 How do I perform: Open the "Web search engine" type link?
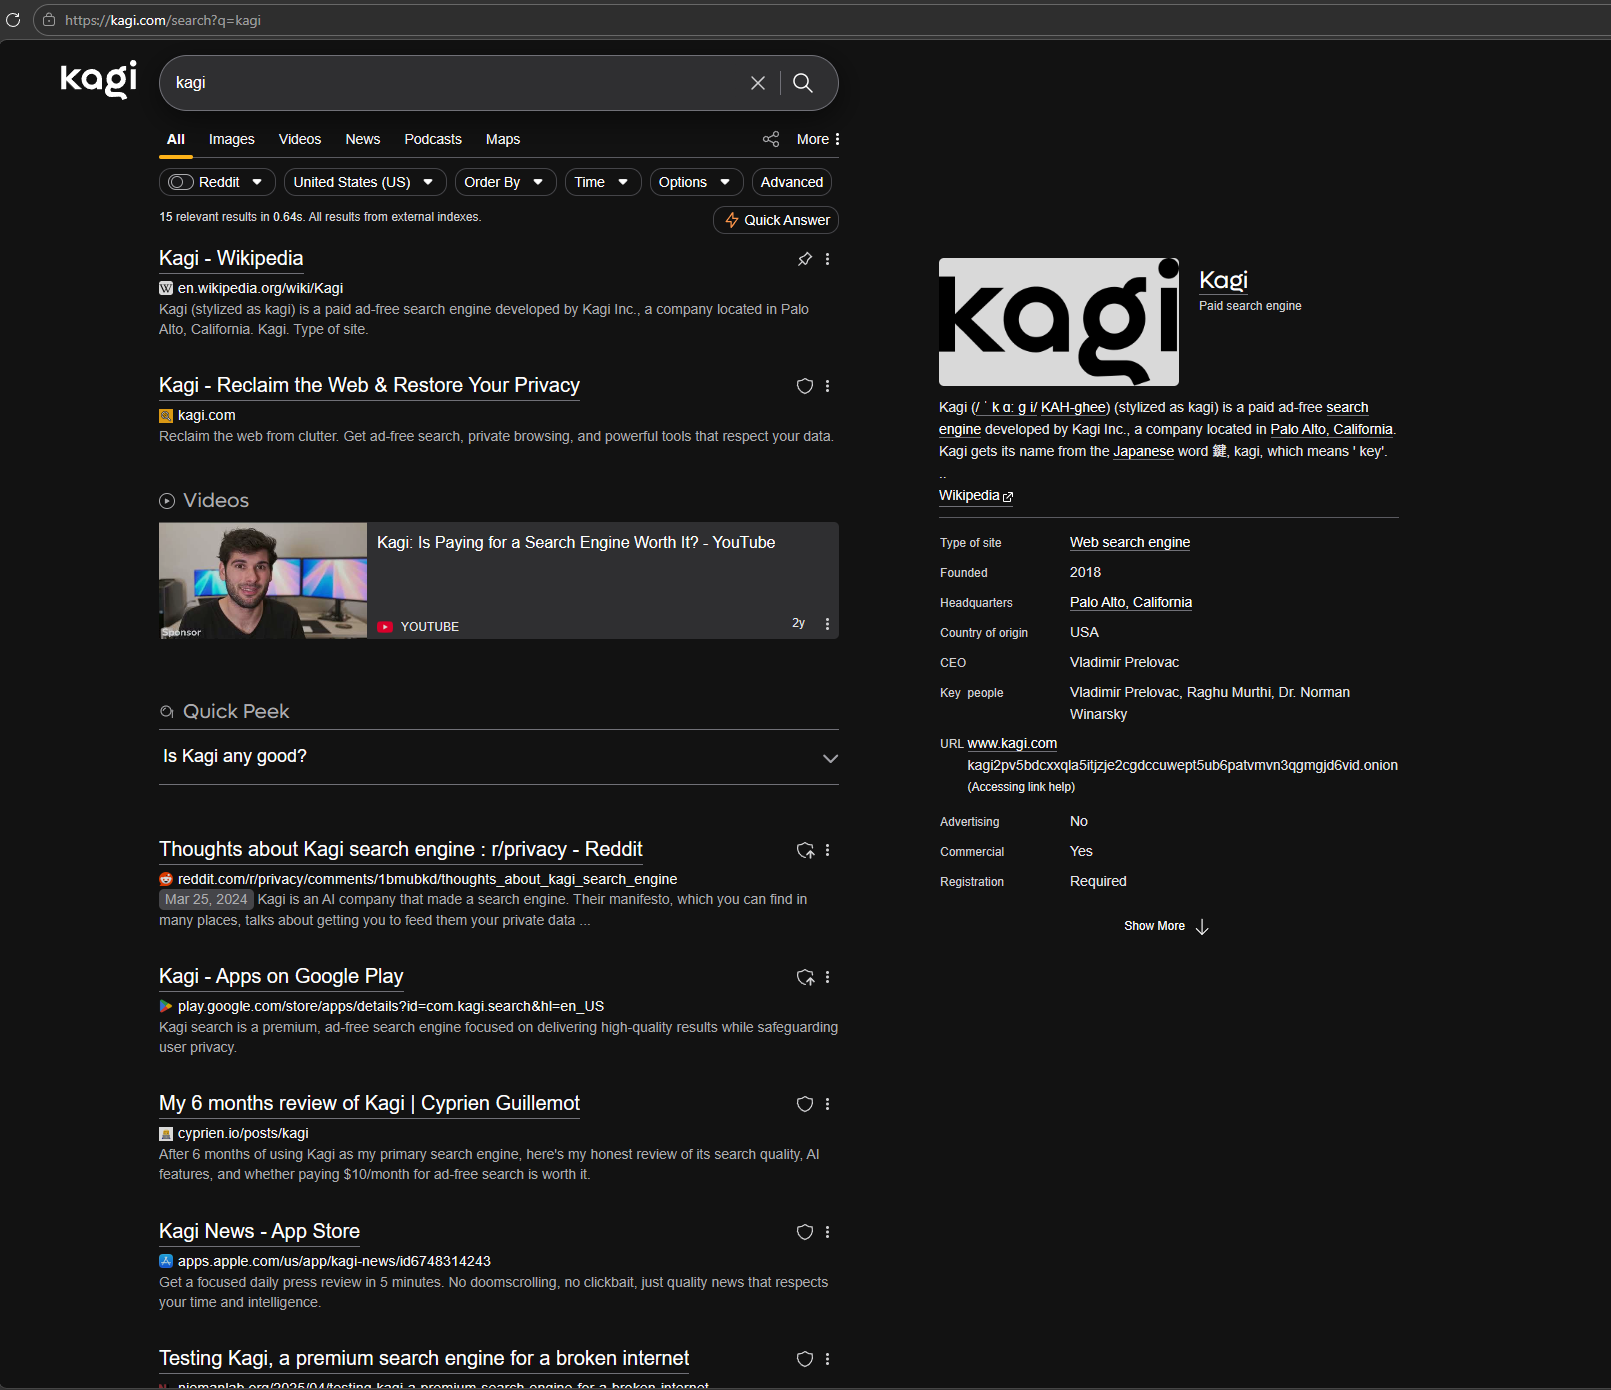coord(1130,542)
